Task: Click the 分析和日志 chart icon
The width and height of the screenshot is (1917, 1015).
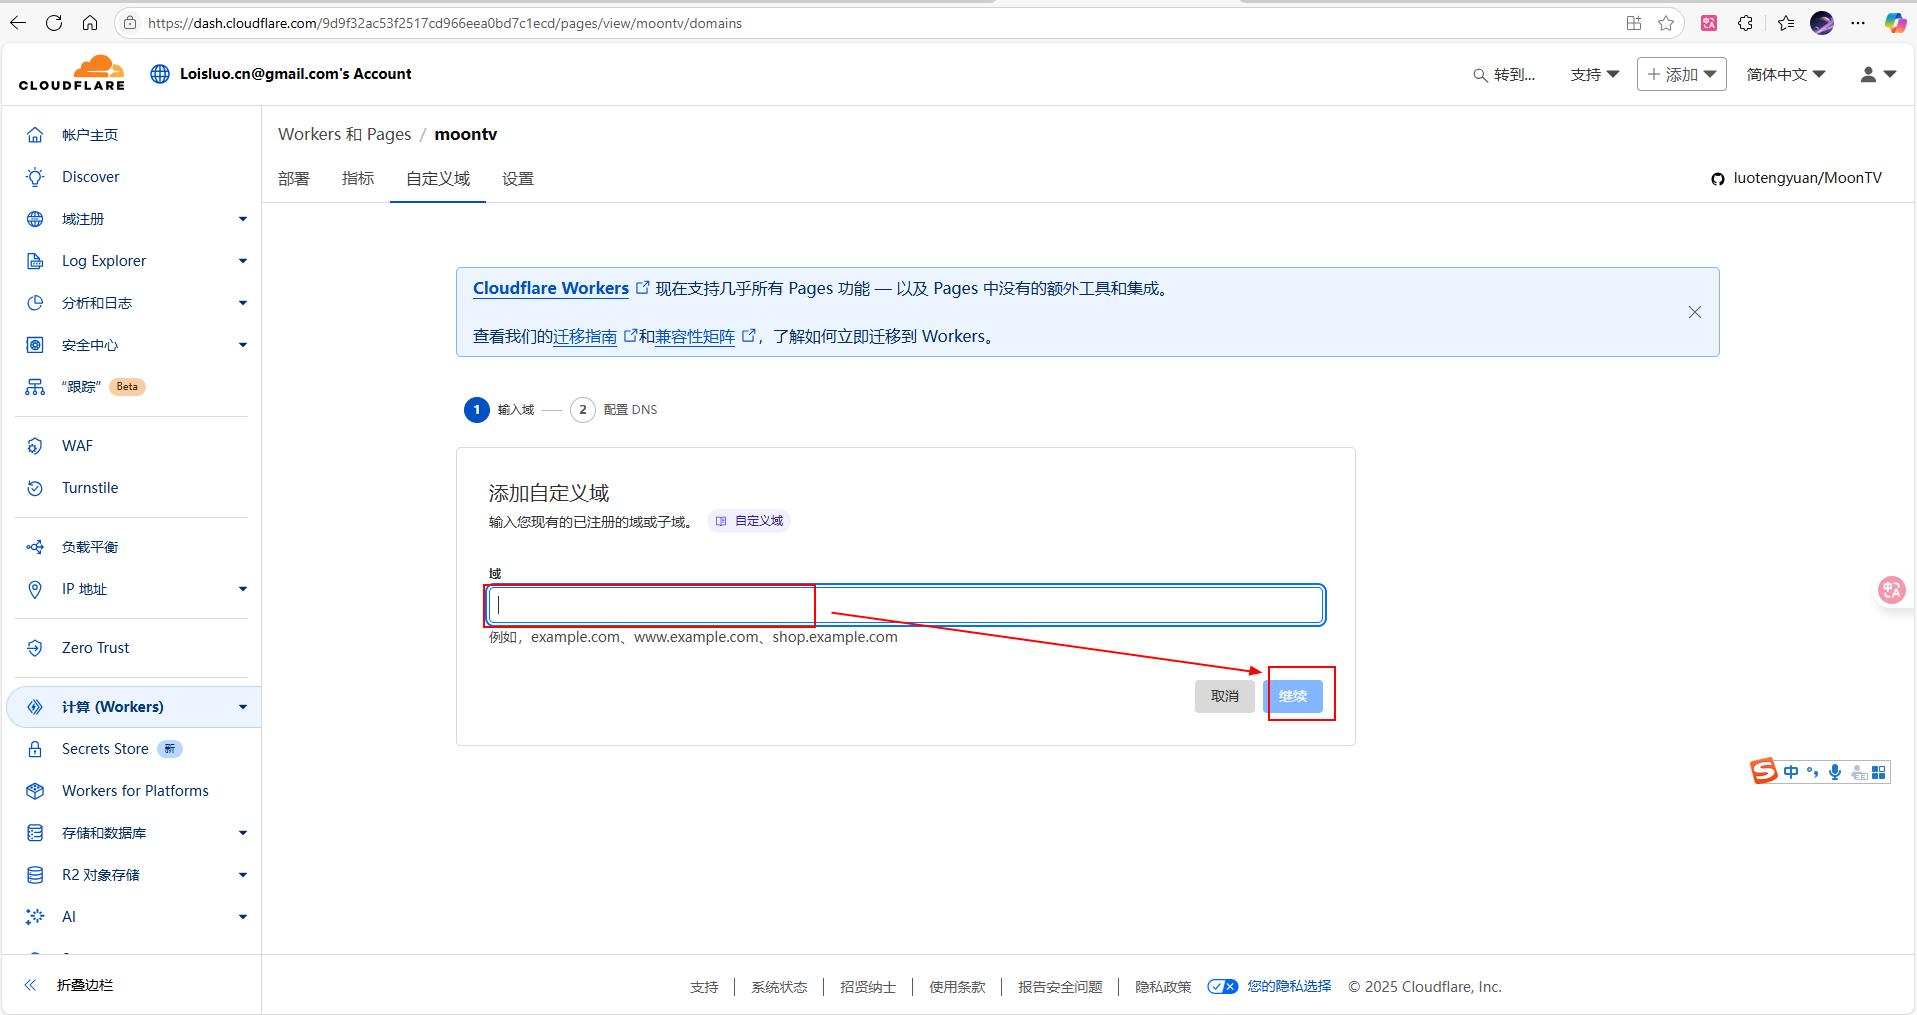Action: click(35, 303)
